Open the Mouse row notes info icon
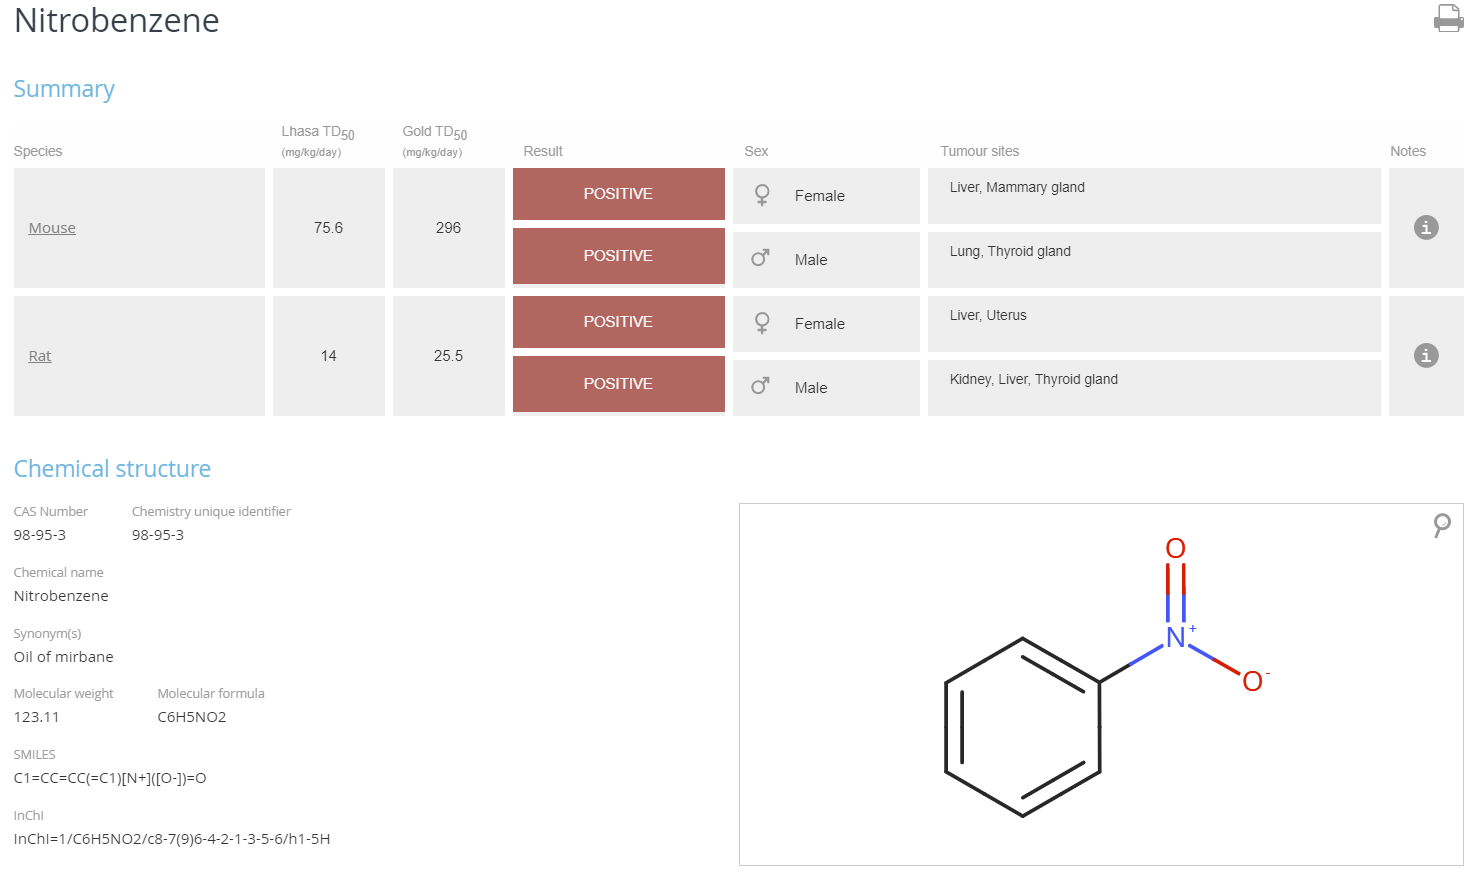This screenshot has height=879, width=1476. click(1426, 227)
